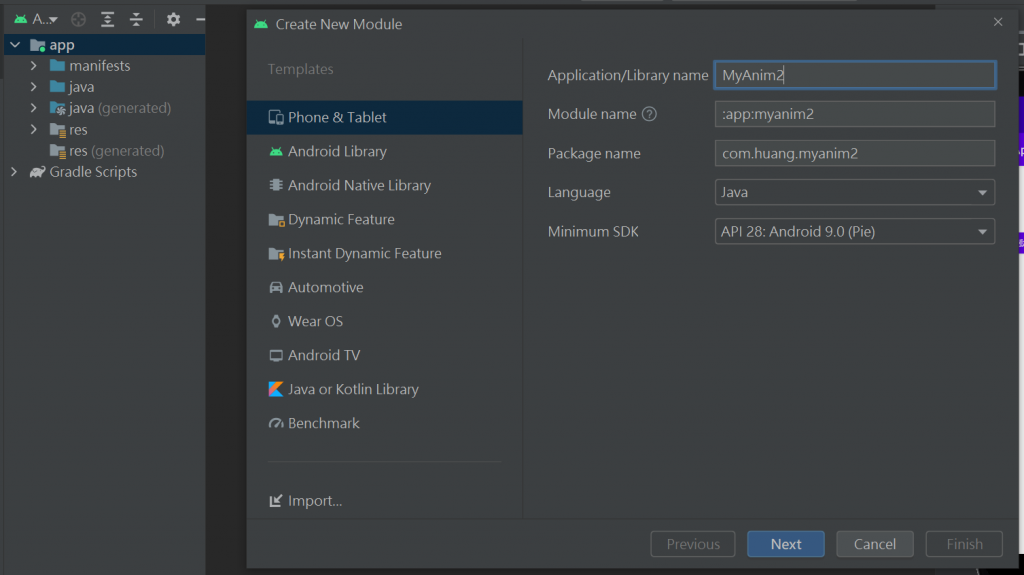
Task: Choose the Java or Kotlin Library template
Action: tap(353, 389)
